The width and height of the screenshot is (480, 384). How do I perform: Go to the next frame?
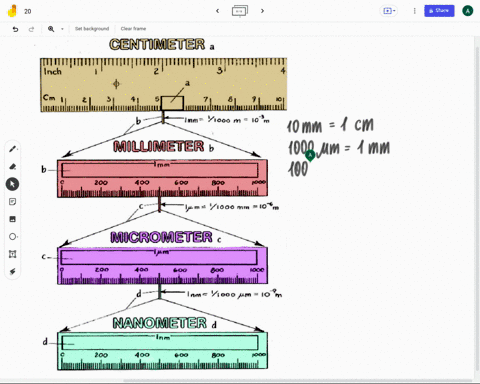[262, 11]
